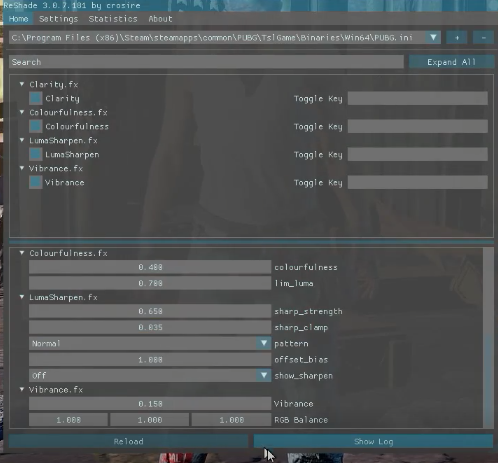This screenshot has height=463, width=498.
Task: Enable the Colourfulness effect checkbox
Action: tap(36, 126)
